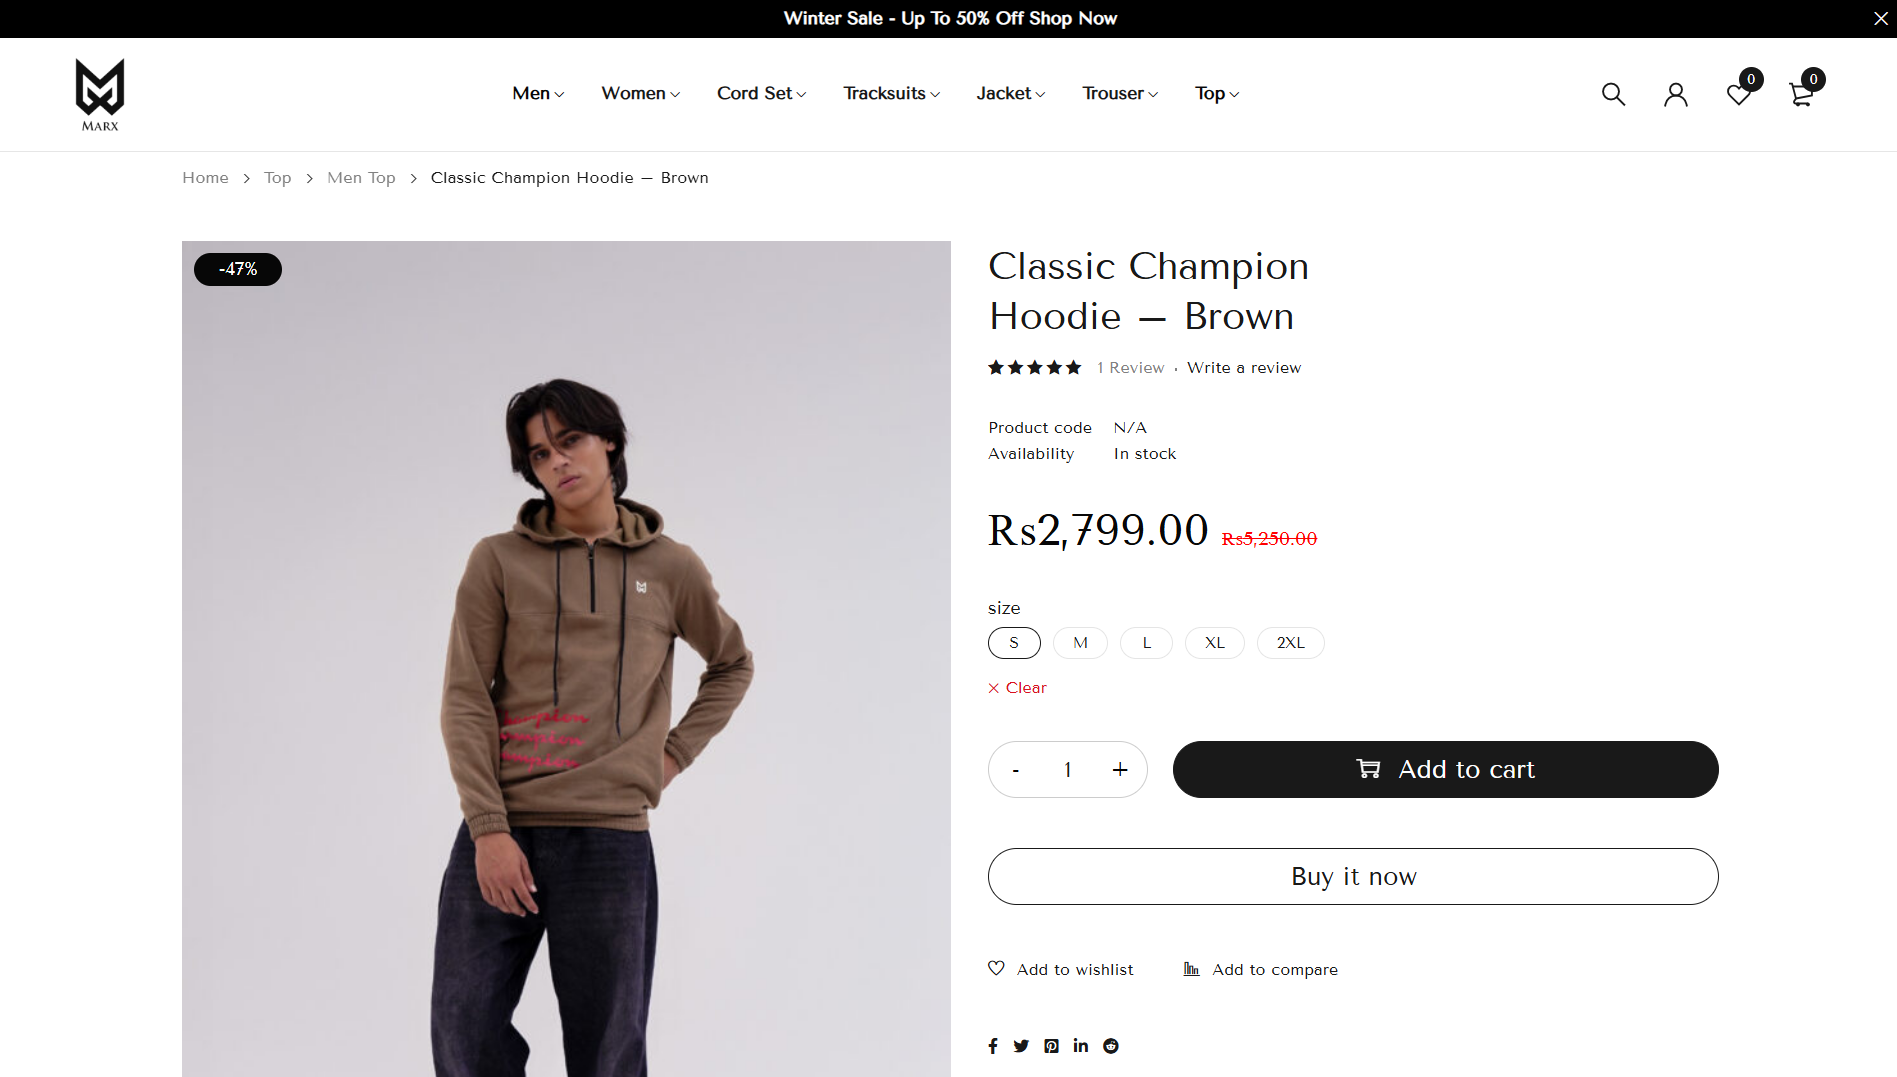
Task: Pick the 2XL size option
Action: (1290, 643)
